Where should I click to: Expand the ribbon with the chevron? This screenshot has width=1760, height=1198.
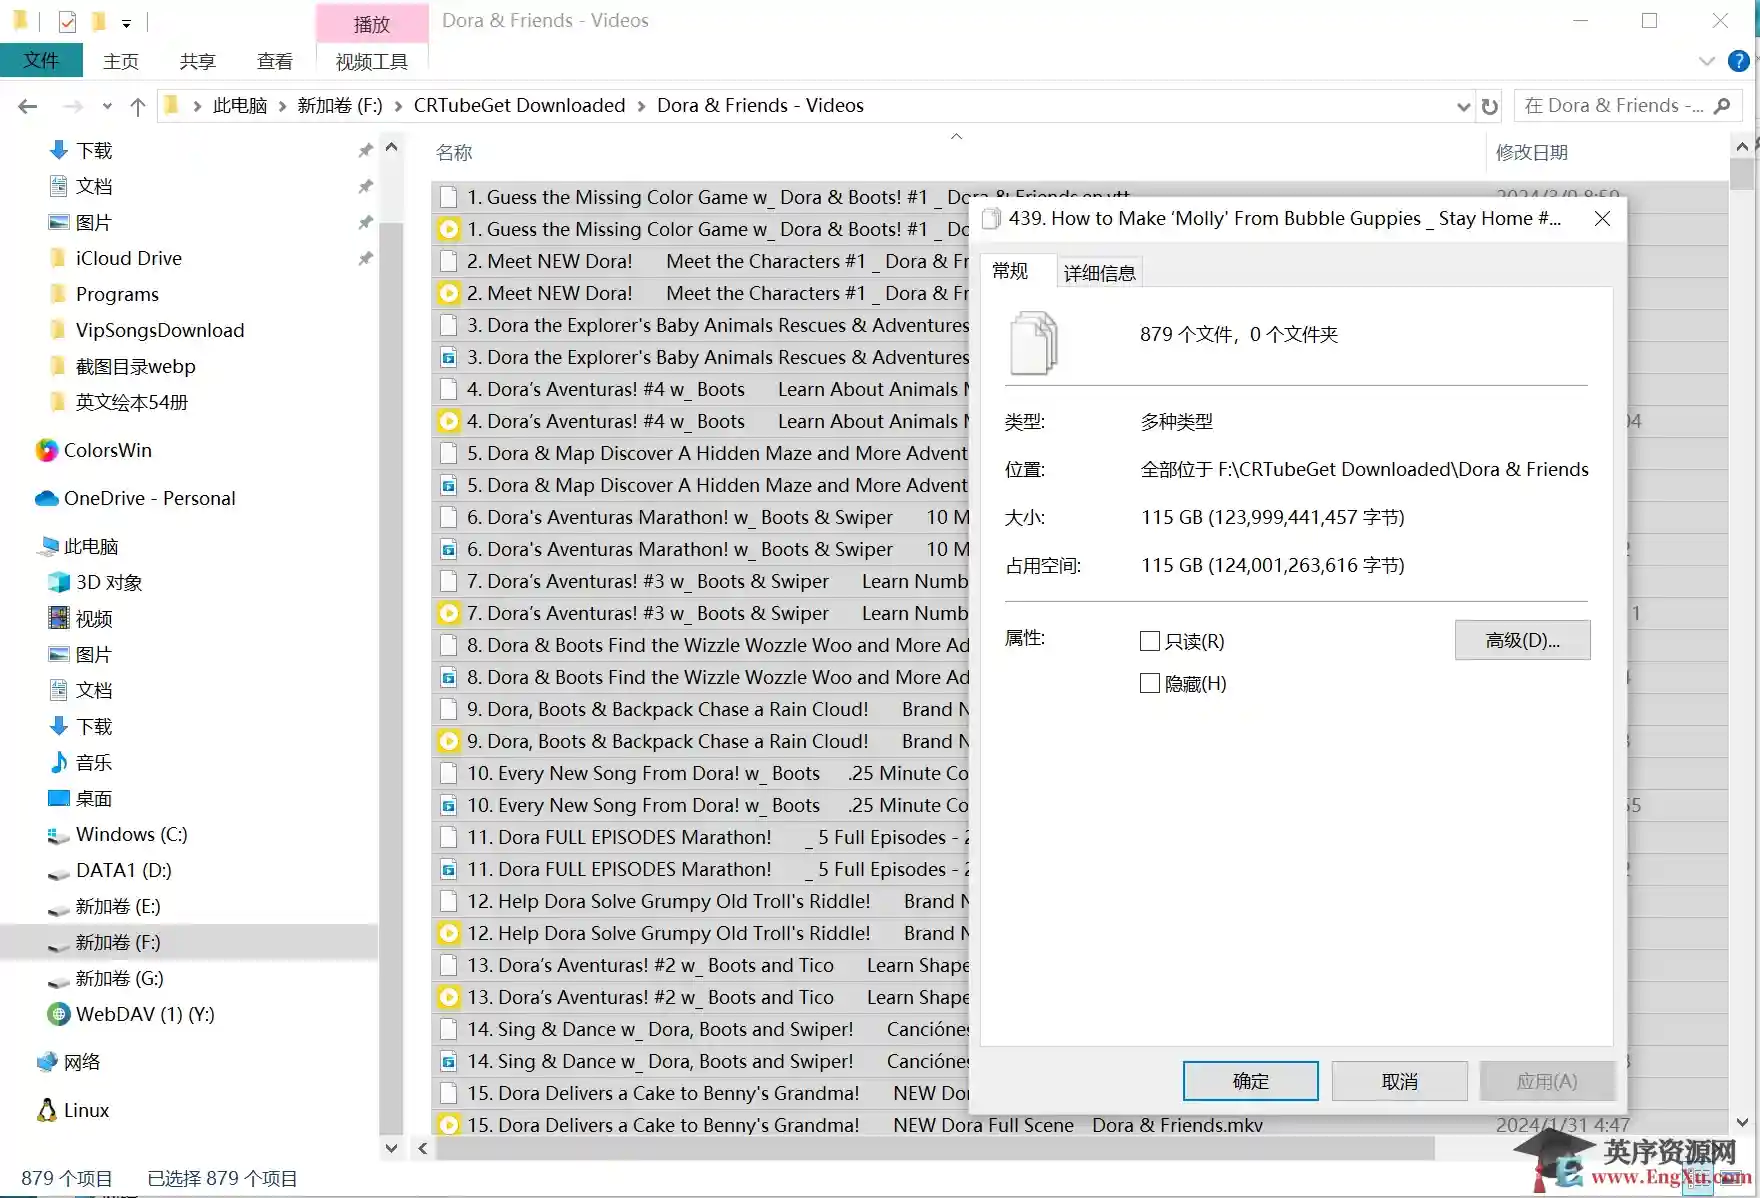tap(1707, 61)
